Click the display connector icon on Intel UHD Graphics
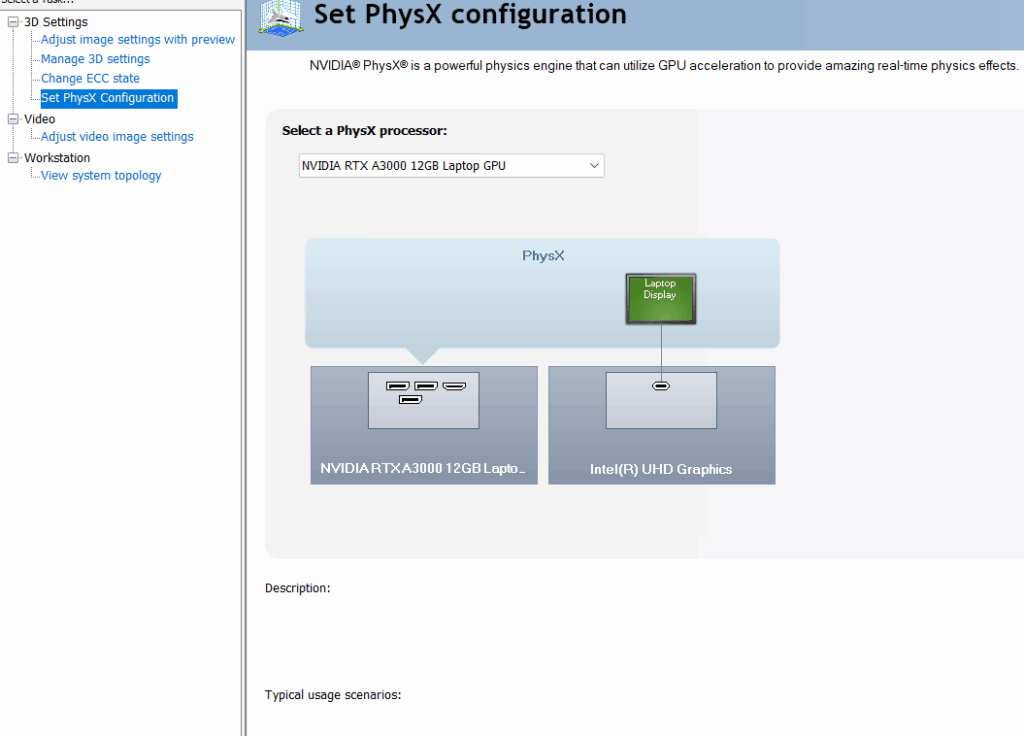This screenshot has height=736, width=1024. 661,386
